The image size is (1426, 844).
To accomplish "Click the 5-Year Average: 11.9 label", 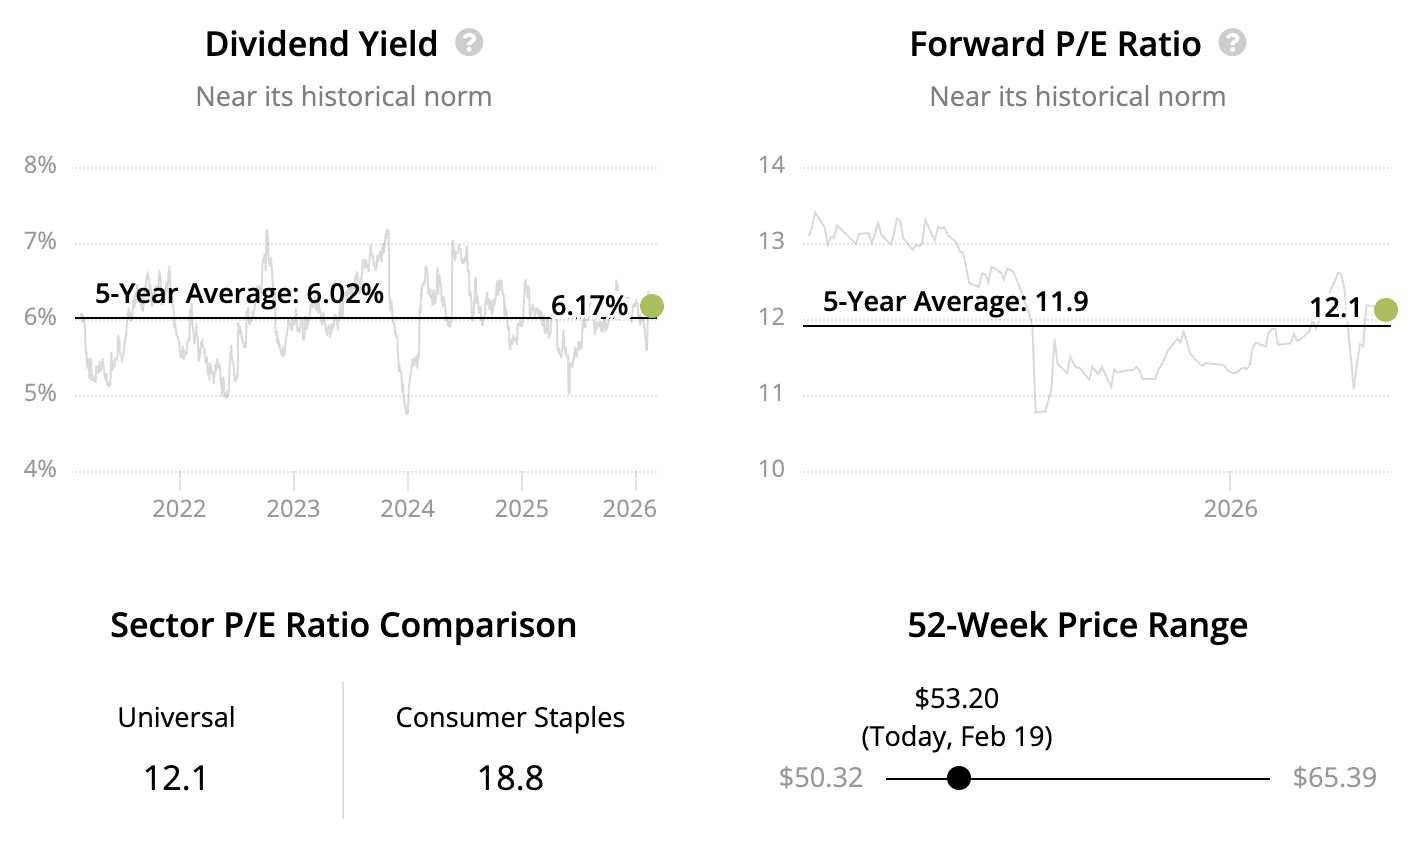I will click(955, 301).
